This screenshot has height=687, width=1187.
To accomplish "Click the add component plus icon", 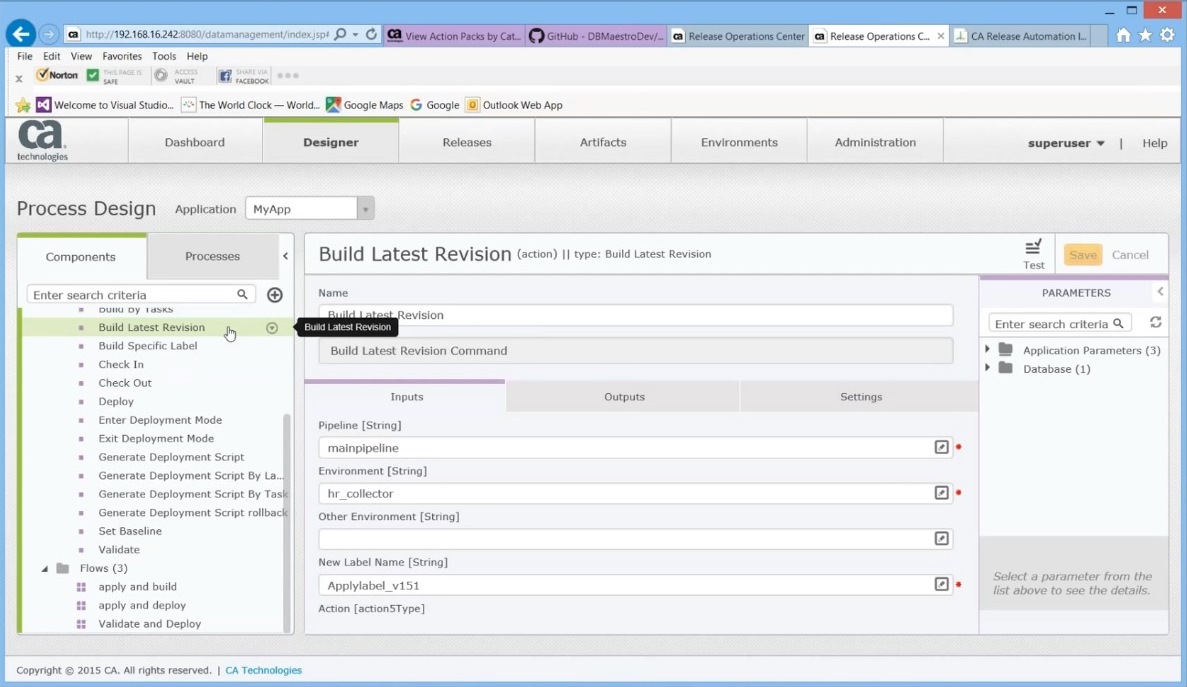I will tap(275, 295).
